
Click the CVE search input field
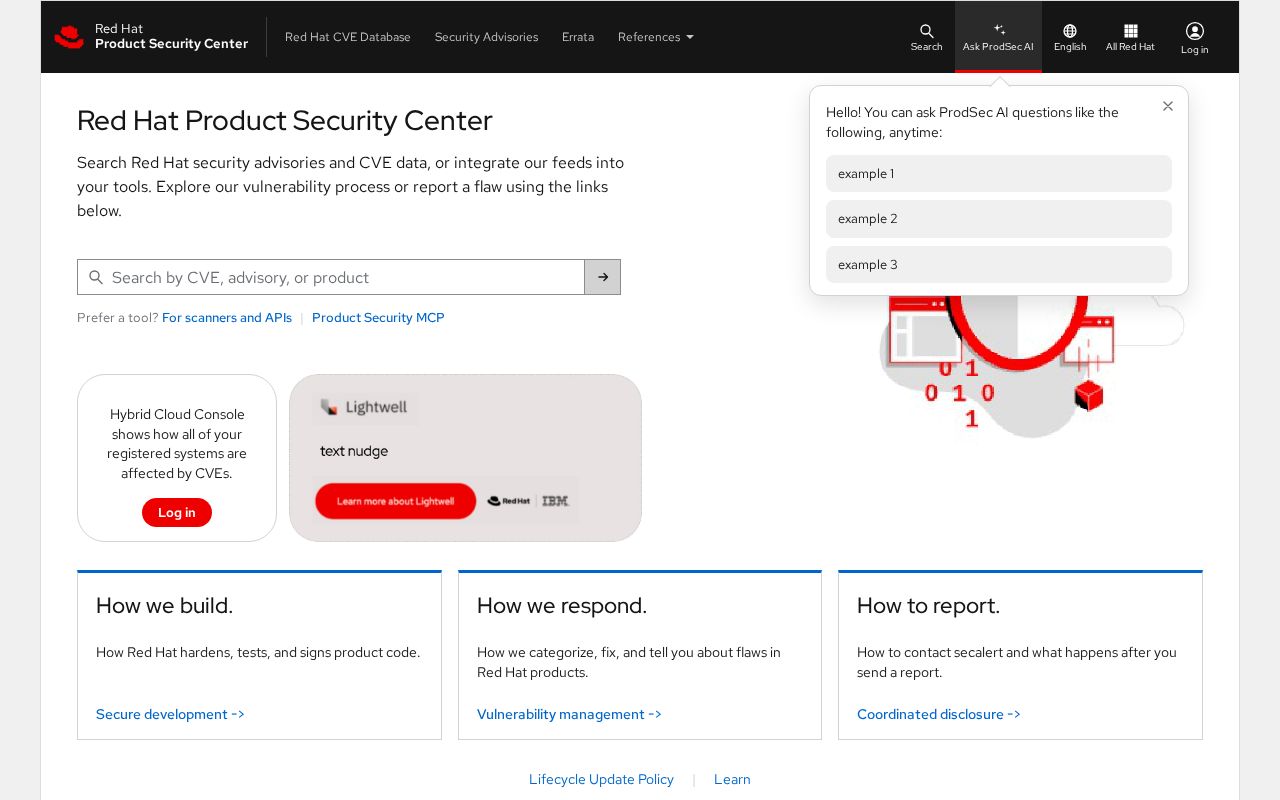[331, 277]
